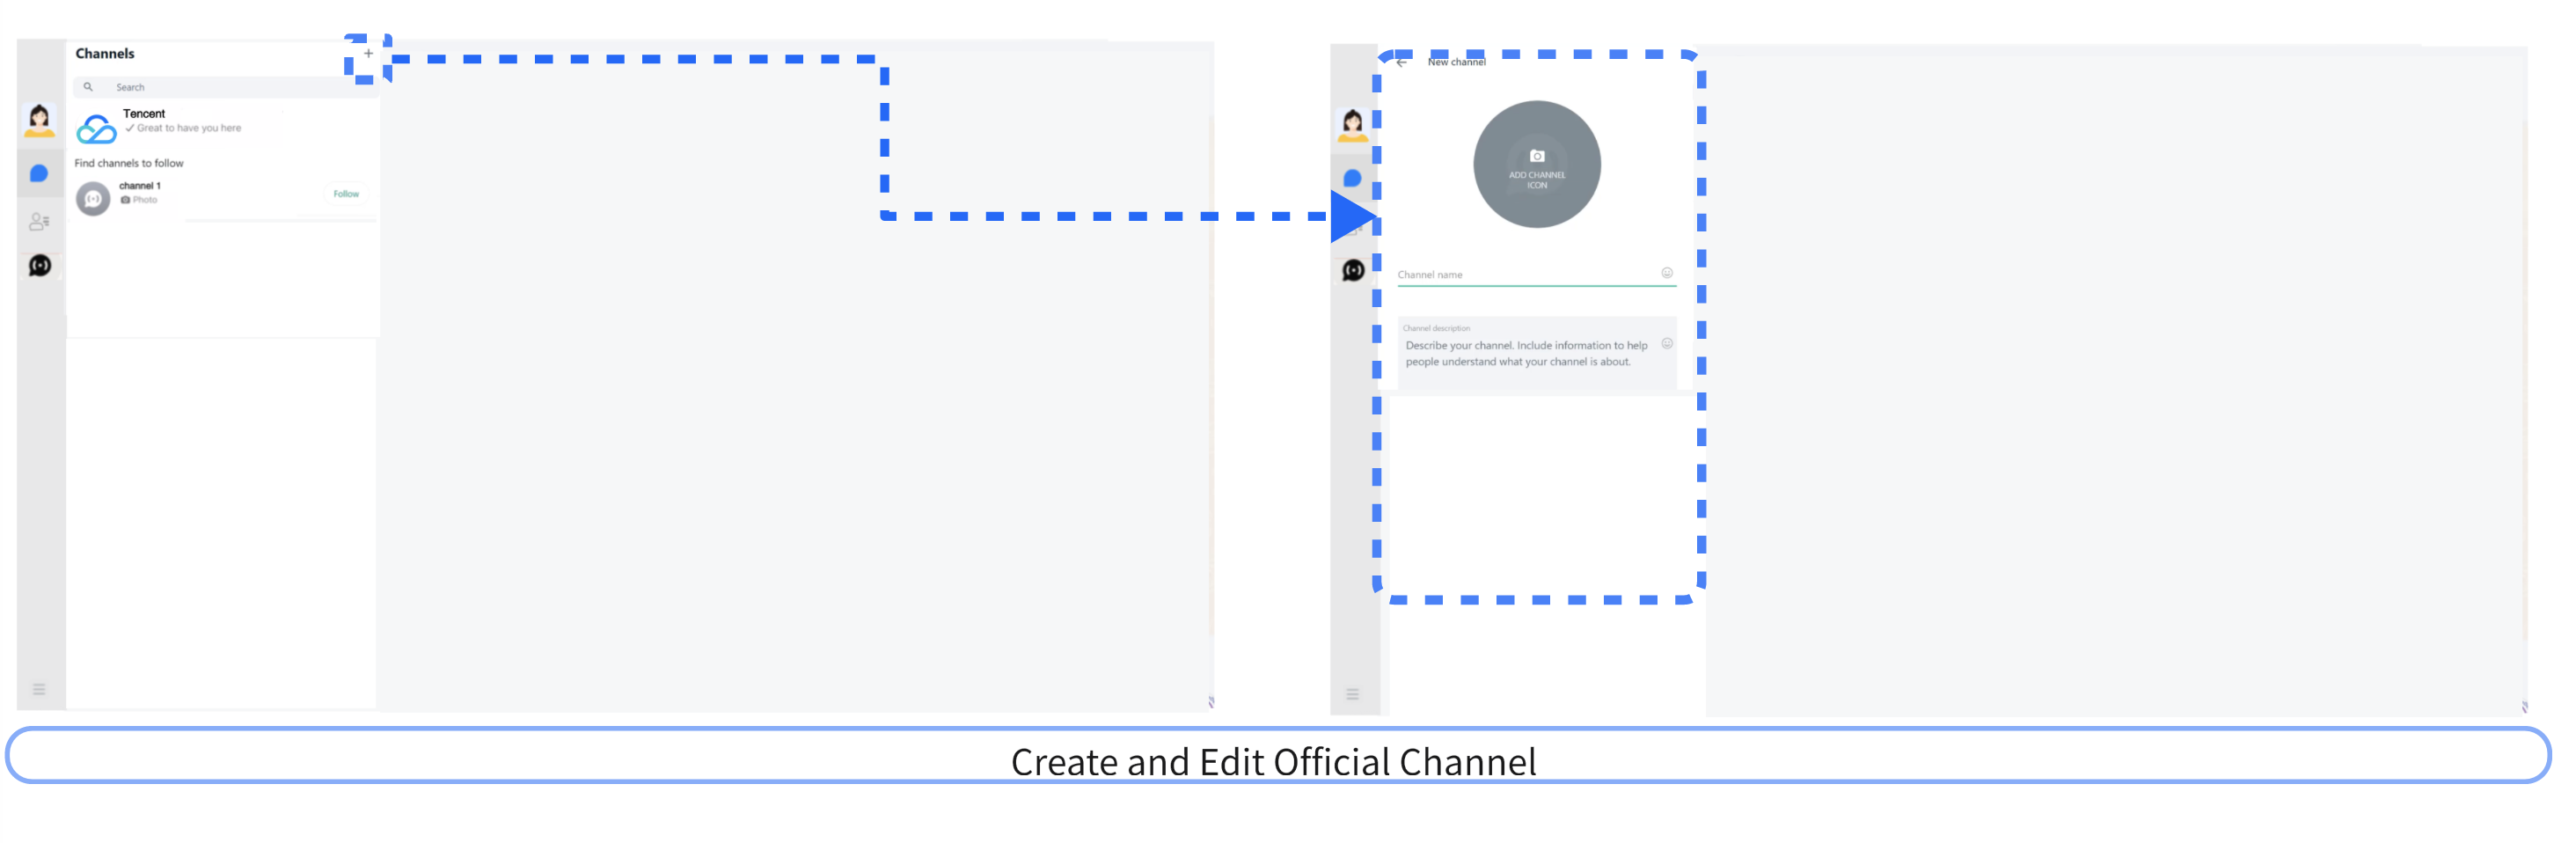The height and width of the screenshot is (843, 2576).
Task: Select black channels icon in Channels screen sidebar
Action: (40, 266)
